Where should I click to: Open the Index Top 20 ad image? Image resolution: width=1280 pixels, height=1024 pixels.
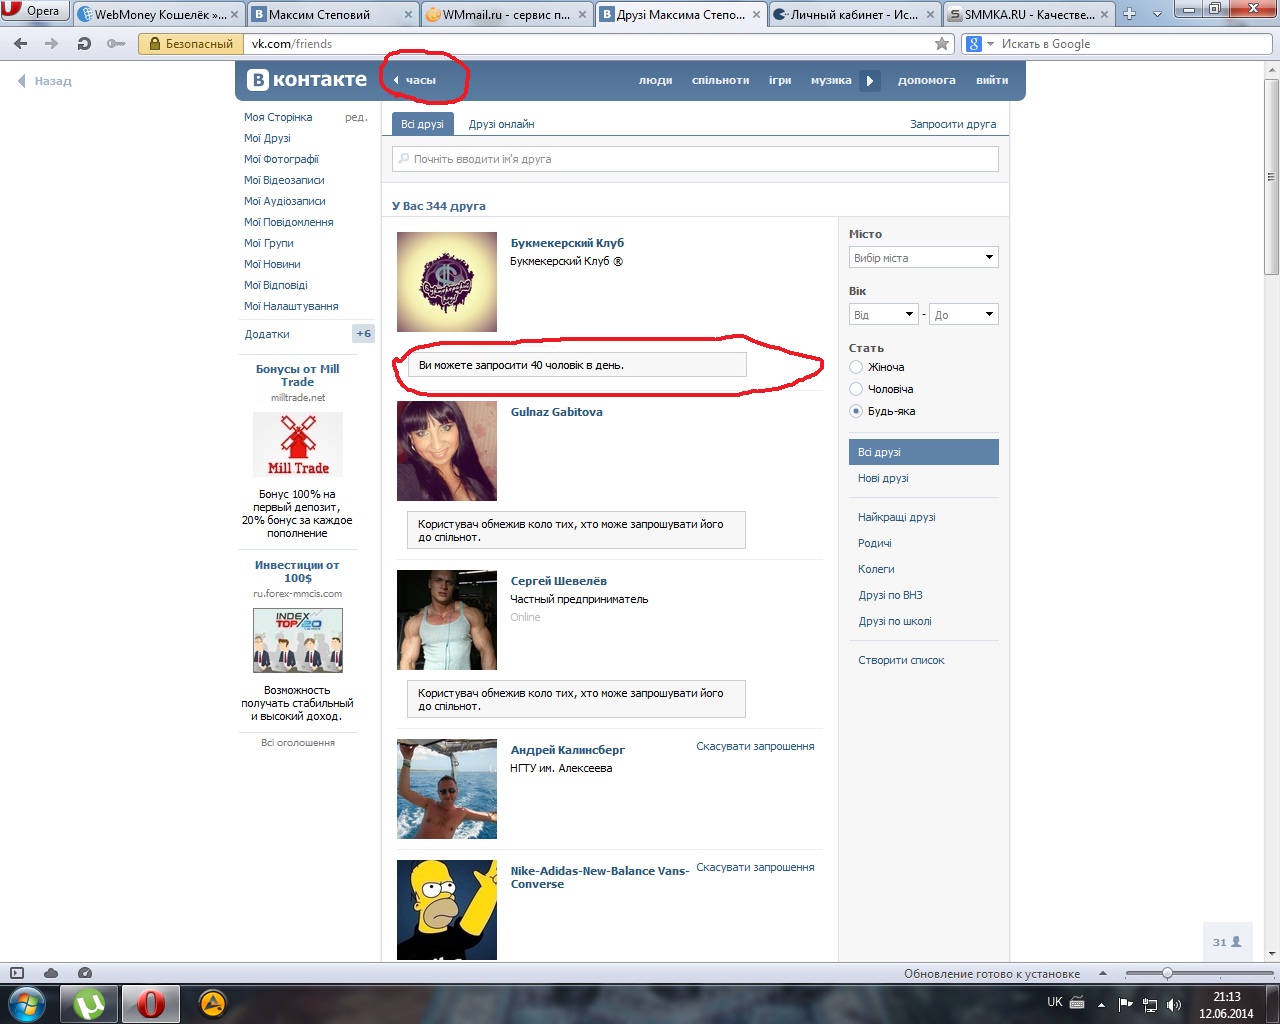(x=298, y=640)
